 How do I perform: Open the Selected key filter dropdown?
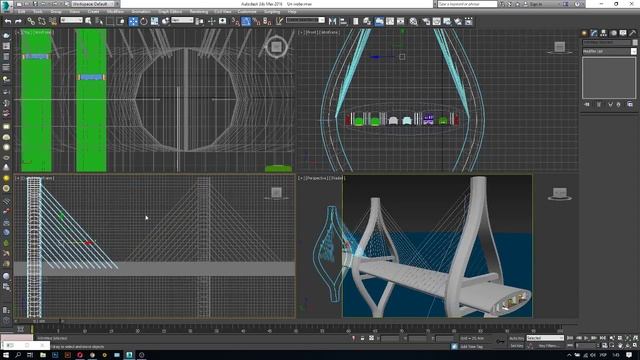pyautogui.click(x=545, y=338)
